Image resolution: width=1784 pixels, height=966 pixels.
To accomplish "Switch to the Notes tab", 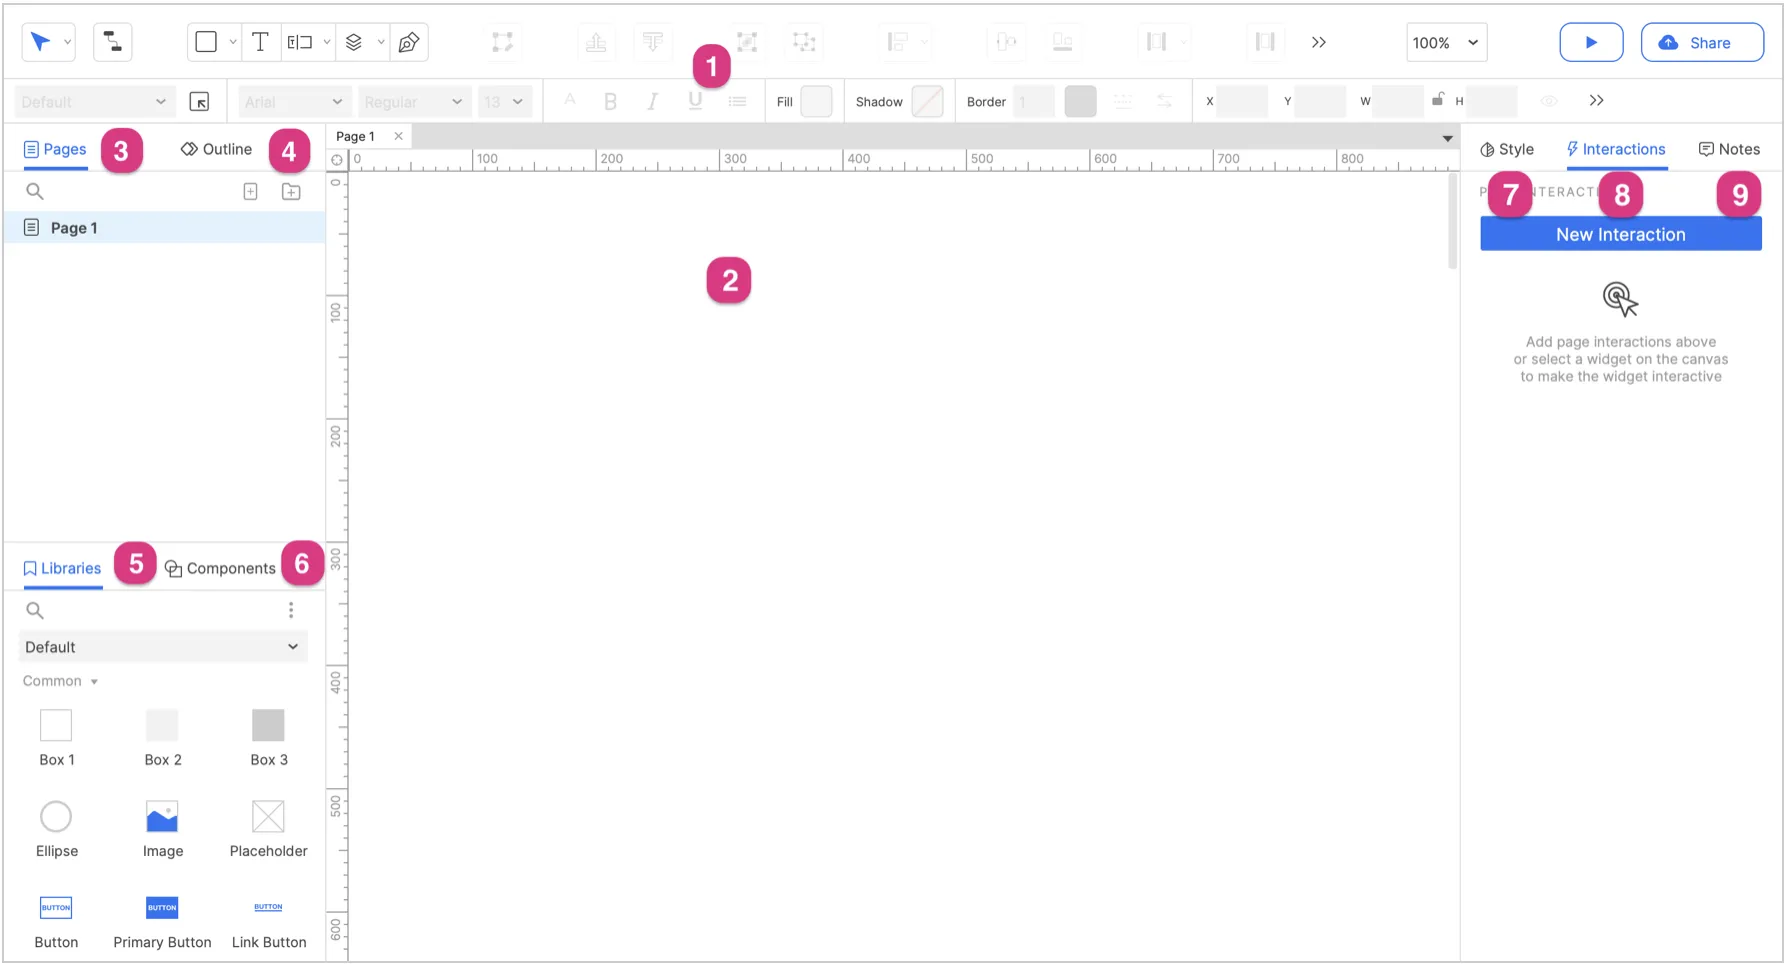I will pyautogui.click(x=1729, y=149).
